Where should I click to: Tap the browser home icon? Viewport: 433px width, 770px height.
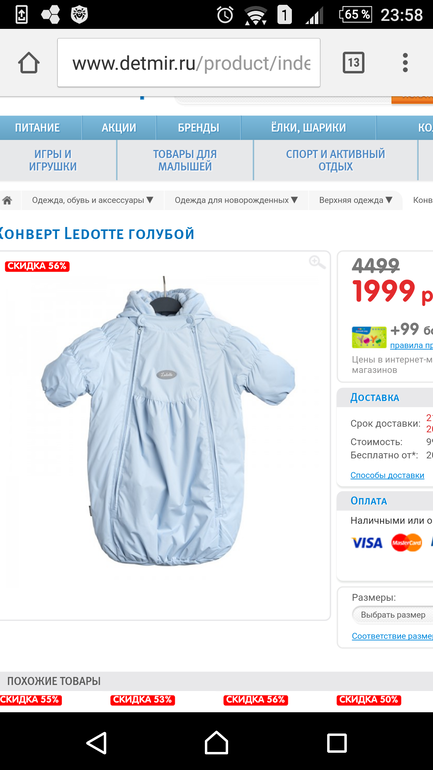[28, 63]
